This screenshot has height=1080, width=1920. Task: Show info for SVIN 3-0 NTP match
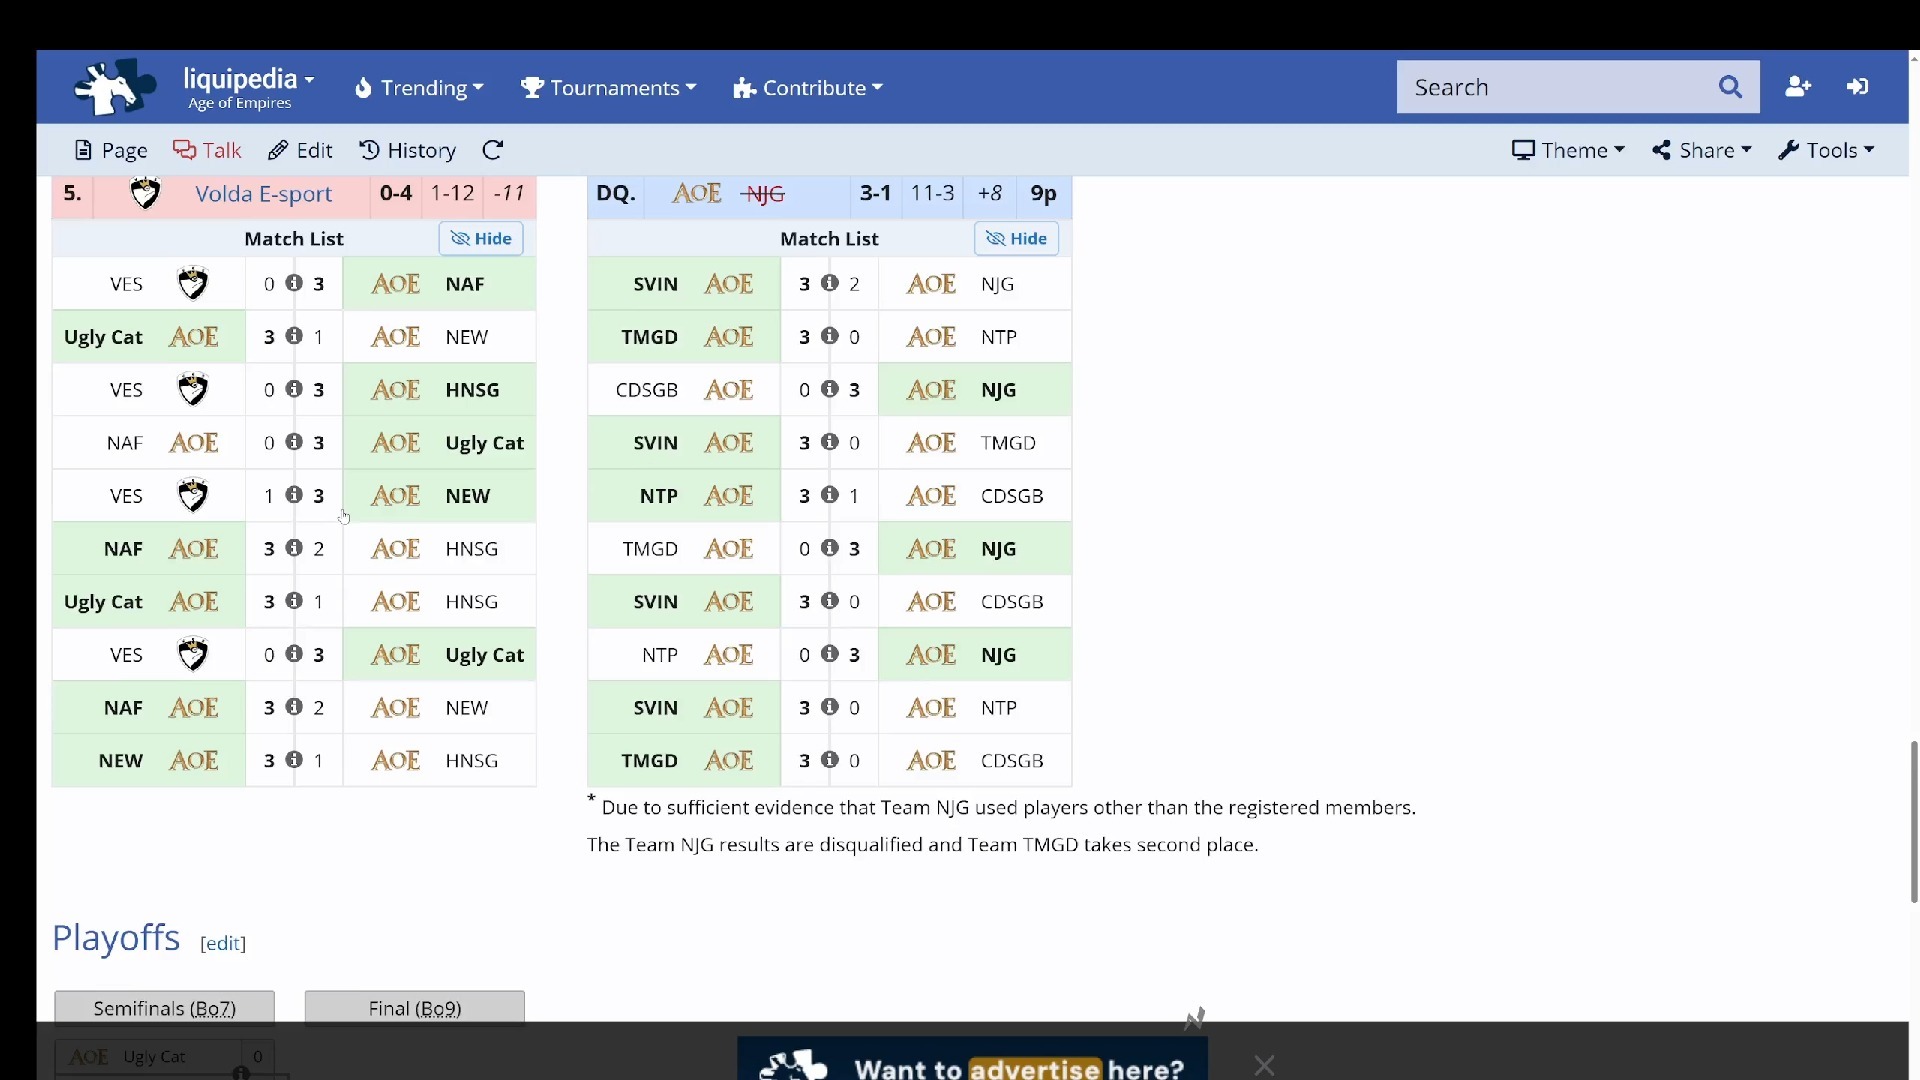pos(830,707)
